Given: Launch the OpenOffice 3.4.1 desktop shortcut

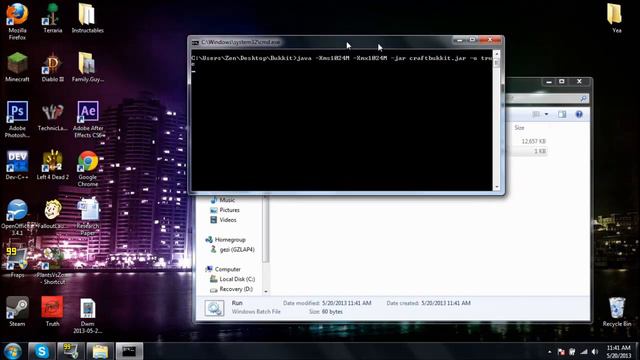Looking at the screenshot, I should 17,217.
